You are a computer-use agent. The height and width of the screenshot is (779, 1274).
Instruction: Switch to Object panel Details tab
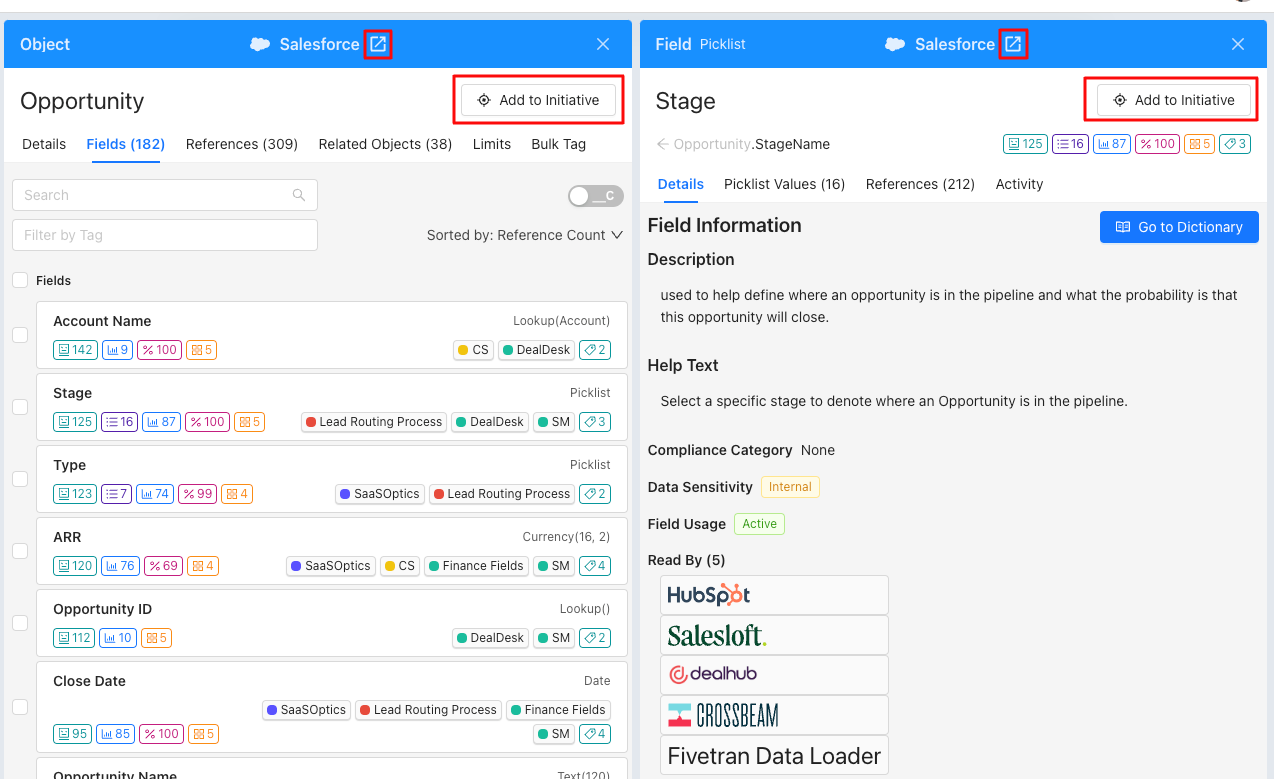click(44, 144)
